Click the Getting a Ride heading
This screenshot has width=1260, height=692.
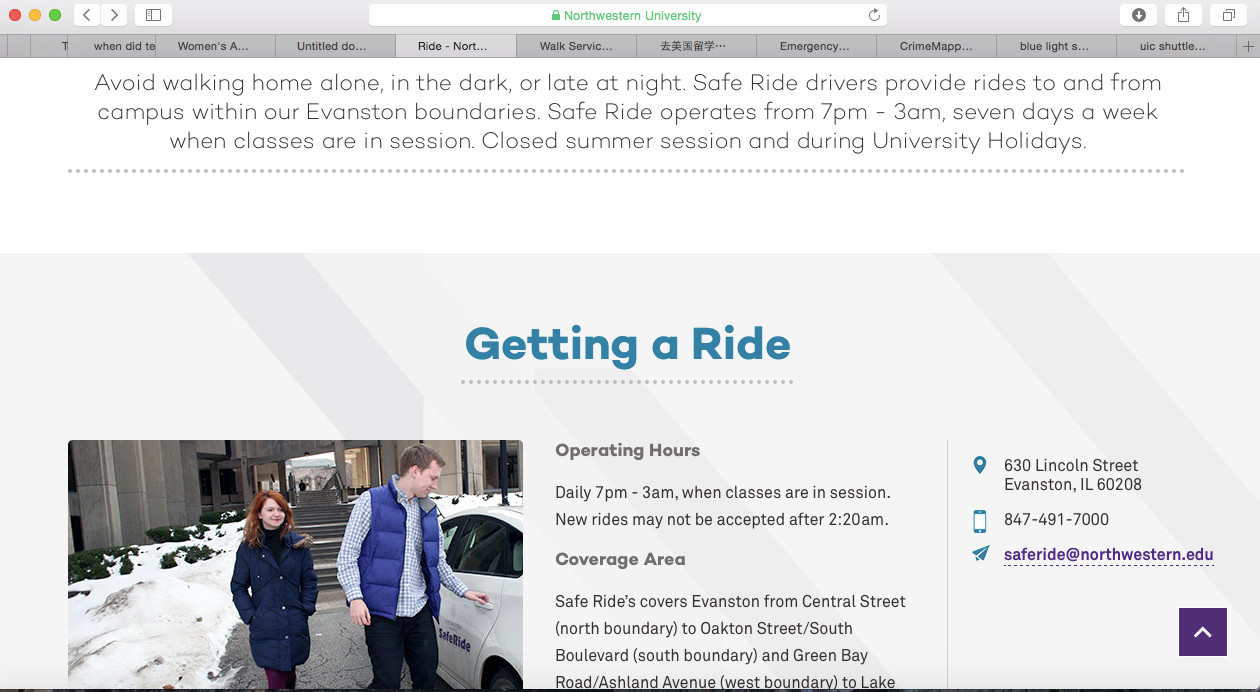click(628, 344)
